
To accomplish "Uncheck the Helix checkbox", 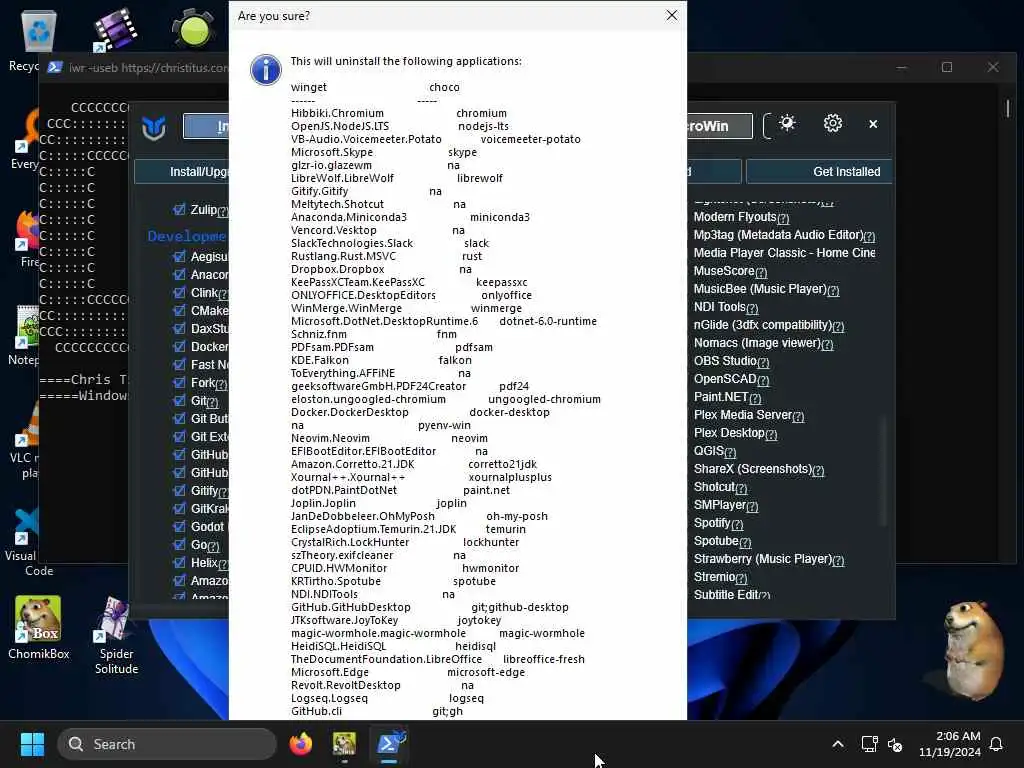I will pos(180,562).
